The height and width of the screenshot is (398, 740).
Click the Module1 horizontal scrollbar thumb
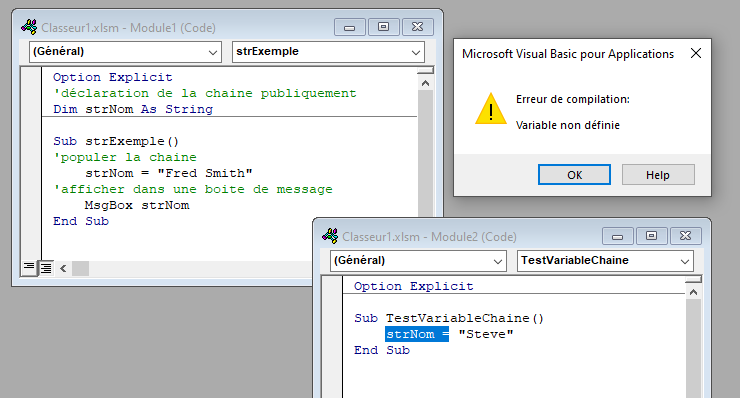(x=80, y=269)
